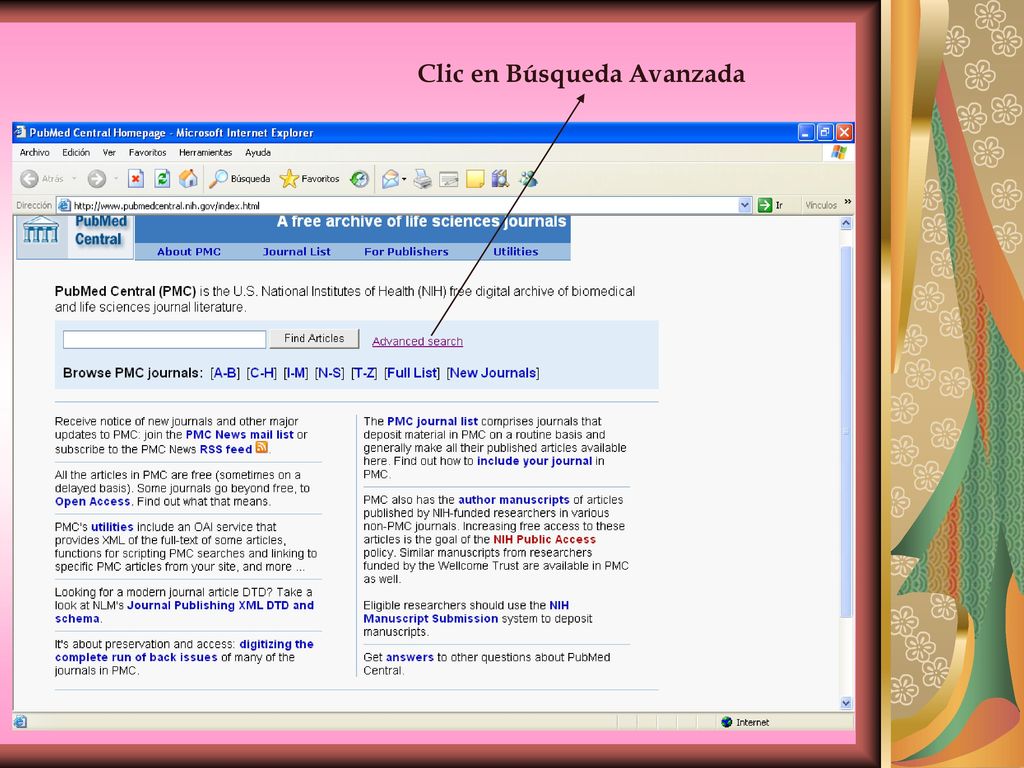Click the RSS feed text link
Viewport: 1024px width, 768px height.
tap(226, 449)
